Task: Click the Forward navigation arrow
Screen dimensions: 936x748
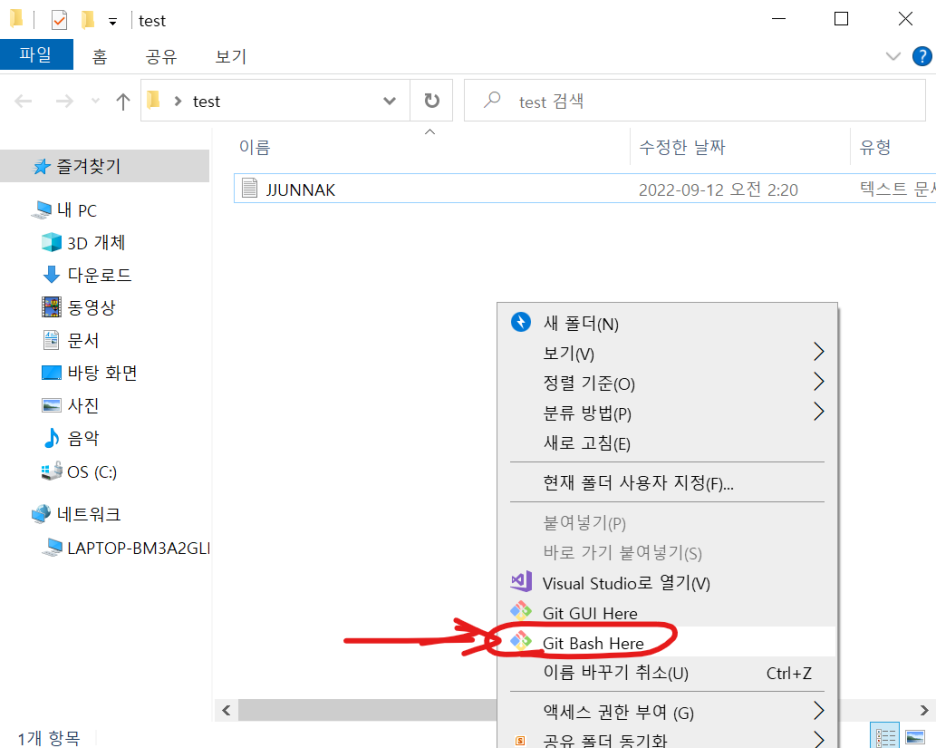Action: click(64, 101)
